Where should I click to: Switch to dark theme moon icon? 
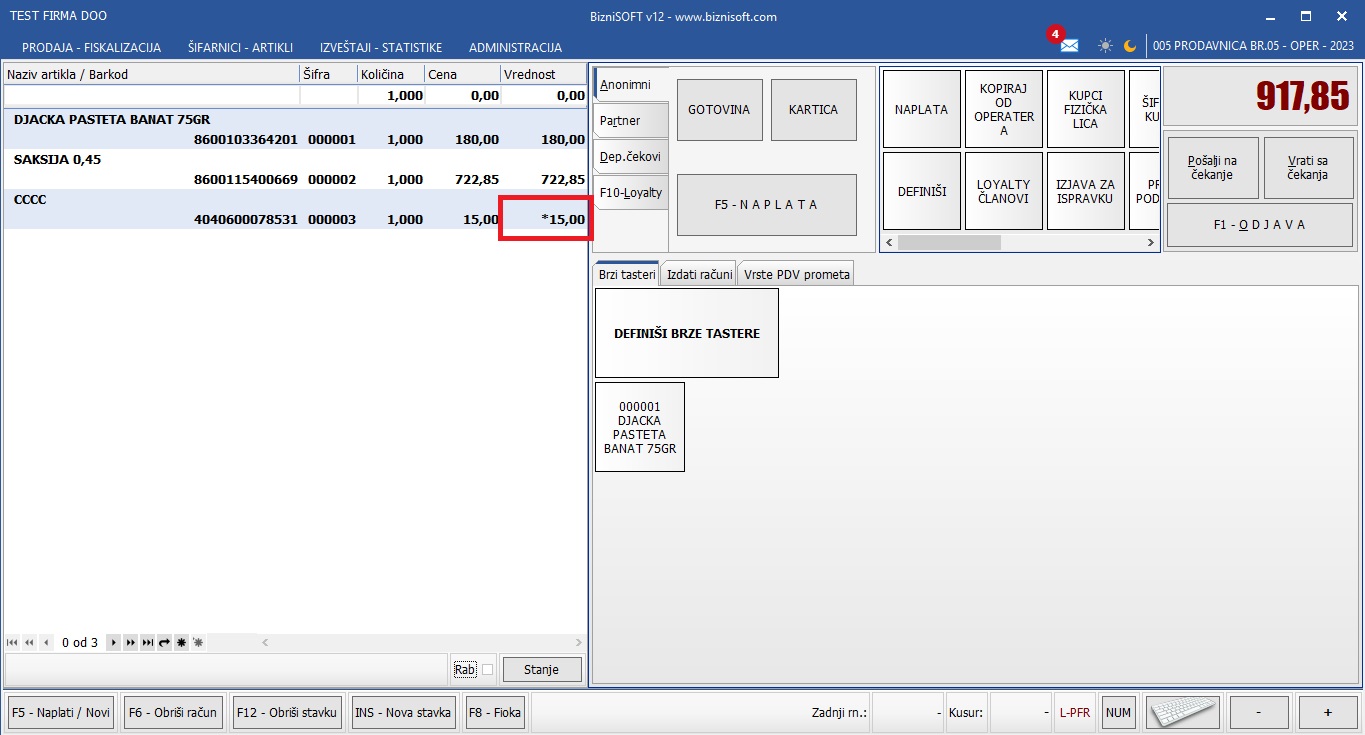point(1130,46)
